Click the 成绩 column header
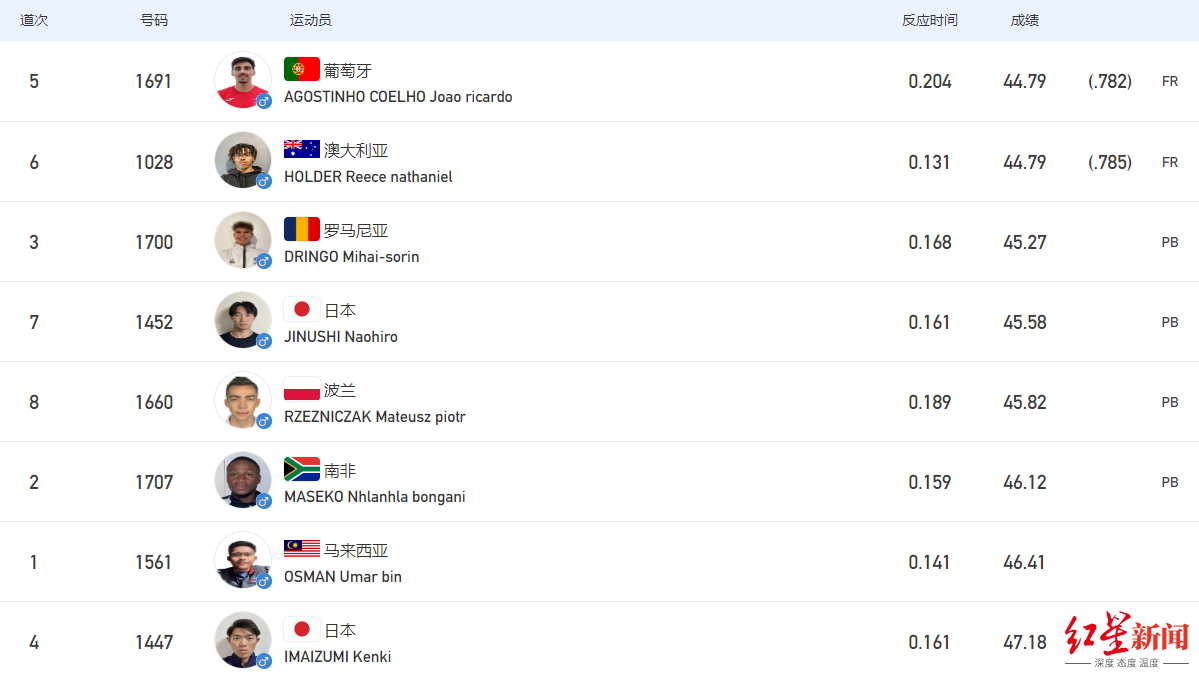 point(1024,20)
